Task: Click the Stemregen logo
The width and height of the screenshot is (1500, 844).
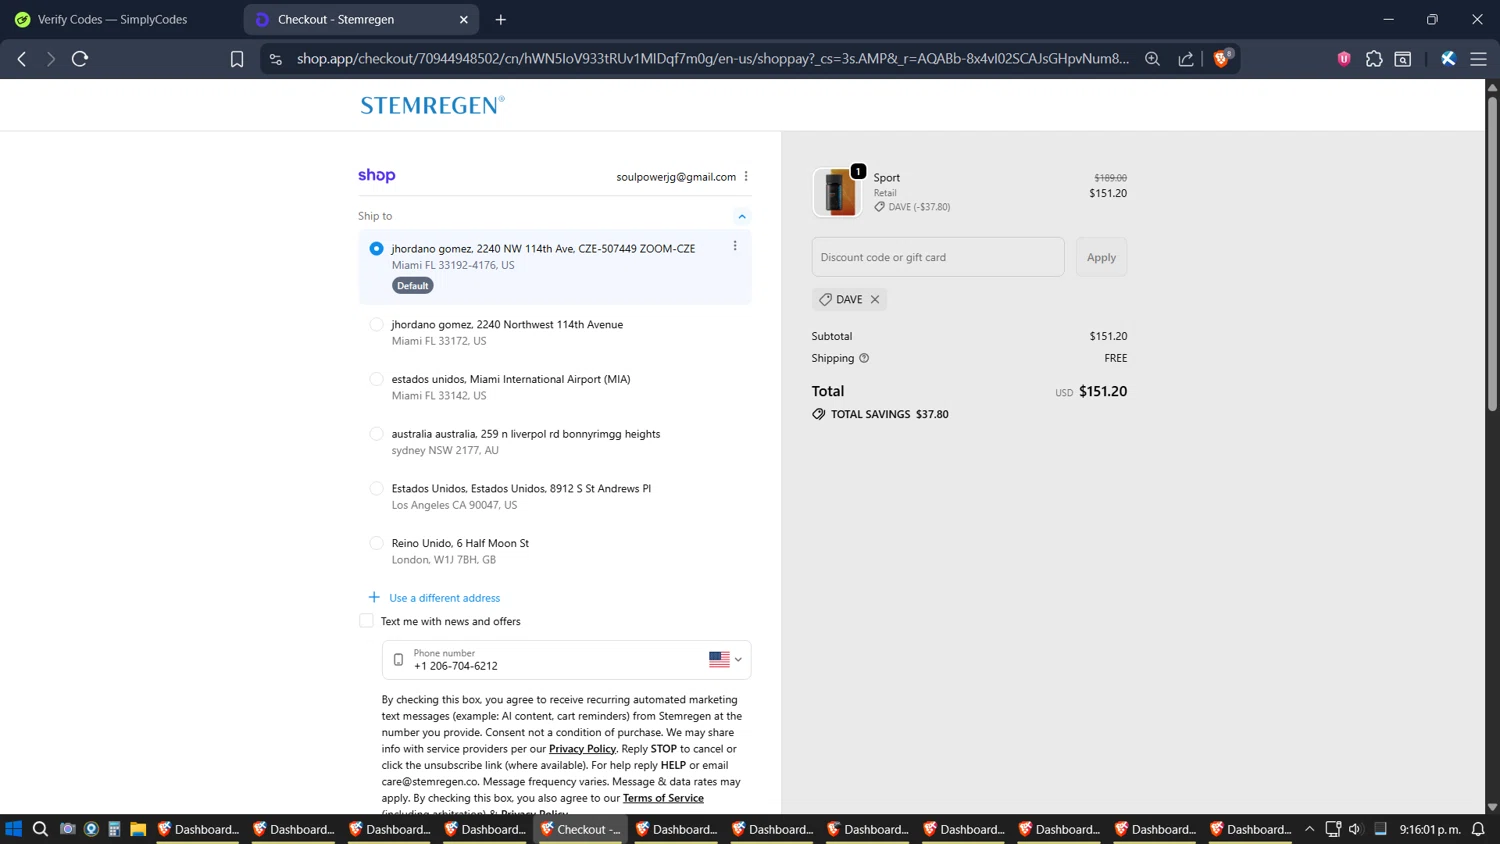Action: pos(432,105)
